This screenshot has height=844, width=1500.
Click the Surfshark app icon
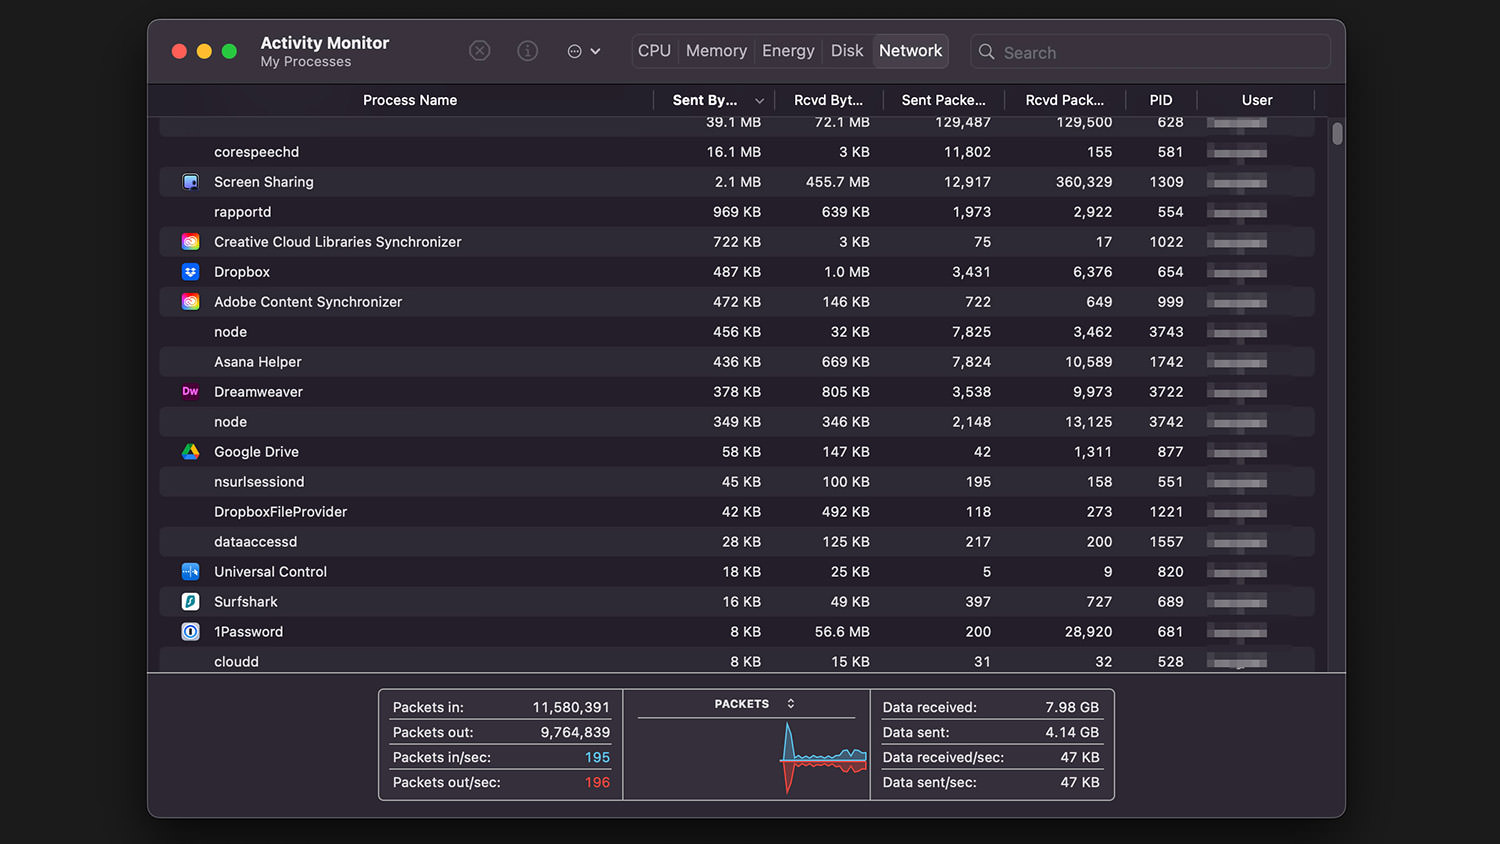point(190,602)
